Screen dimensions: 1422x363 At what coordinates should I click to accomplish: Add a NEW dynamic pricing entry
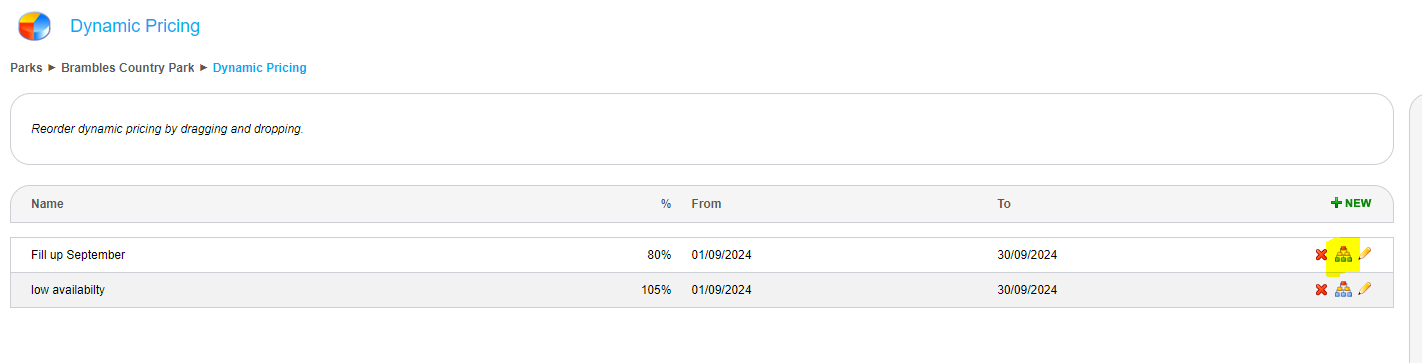click(x=1351, y=203)
